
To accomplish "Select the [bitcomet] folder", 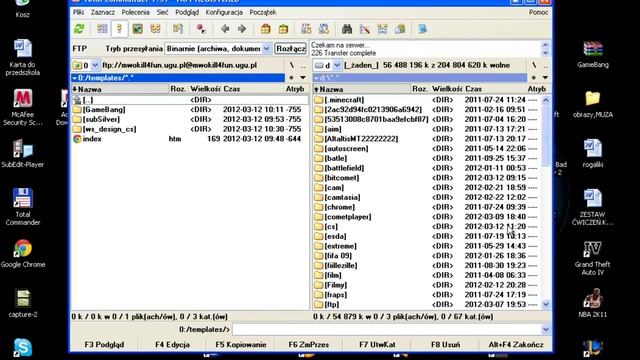I will 427,178.
